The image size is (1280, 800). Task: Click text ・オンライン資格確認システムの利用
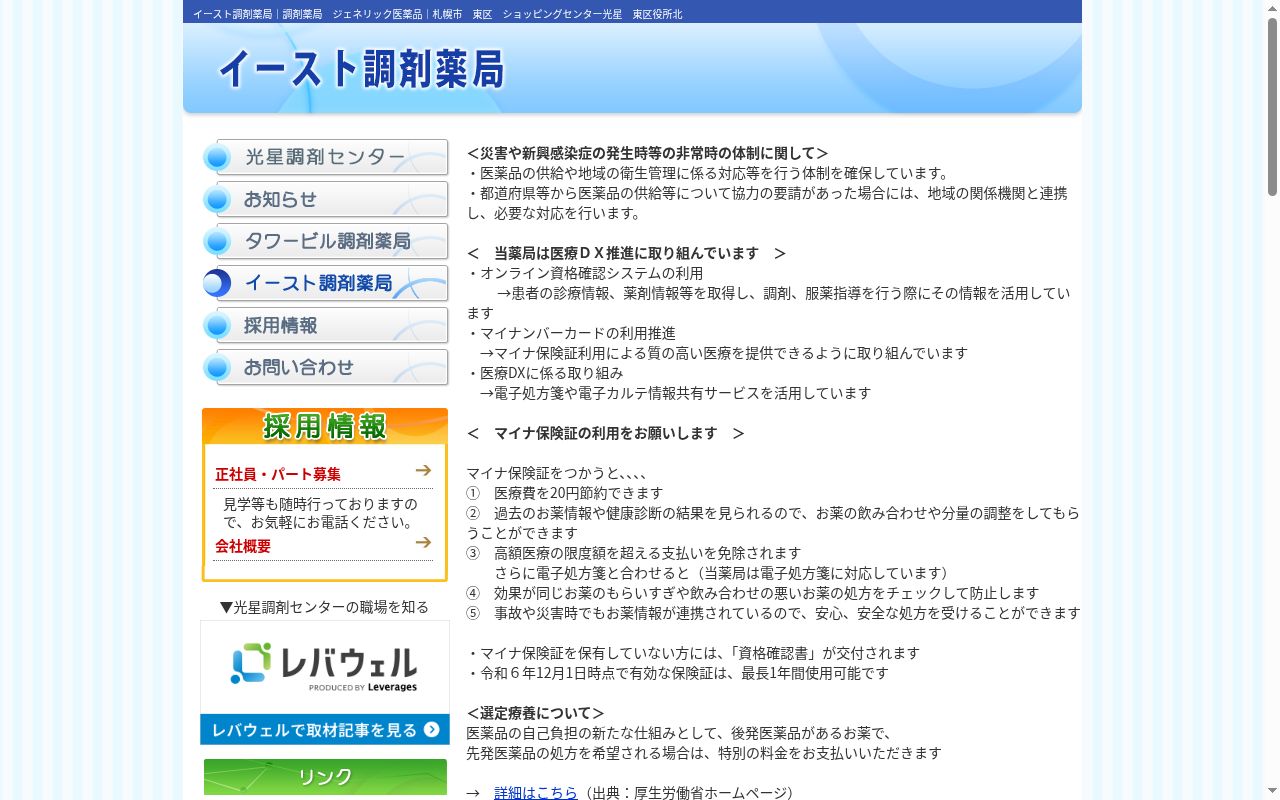(x=585, y=273)
